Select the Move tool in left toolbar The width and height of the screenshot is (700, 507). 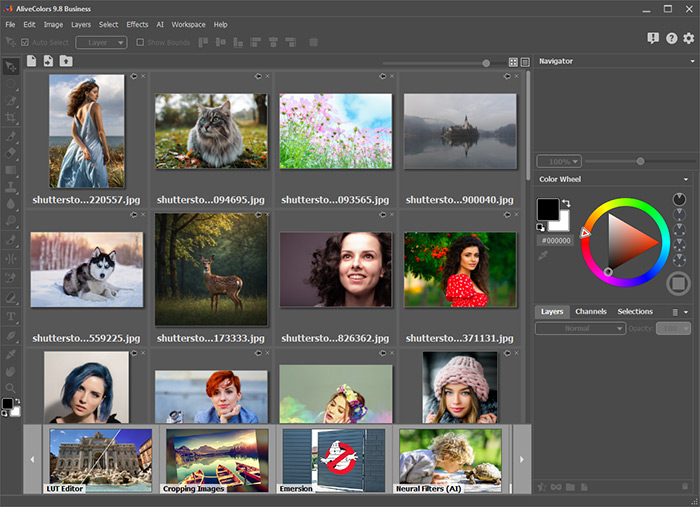pos(11,66)
